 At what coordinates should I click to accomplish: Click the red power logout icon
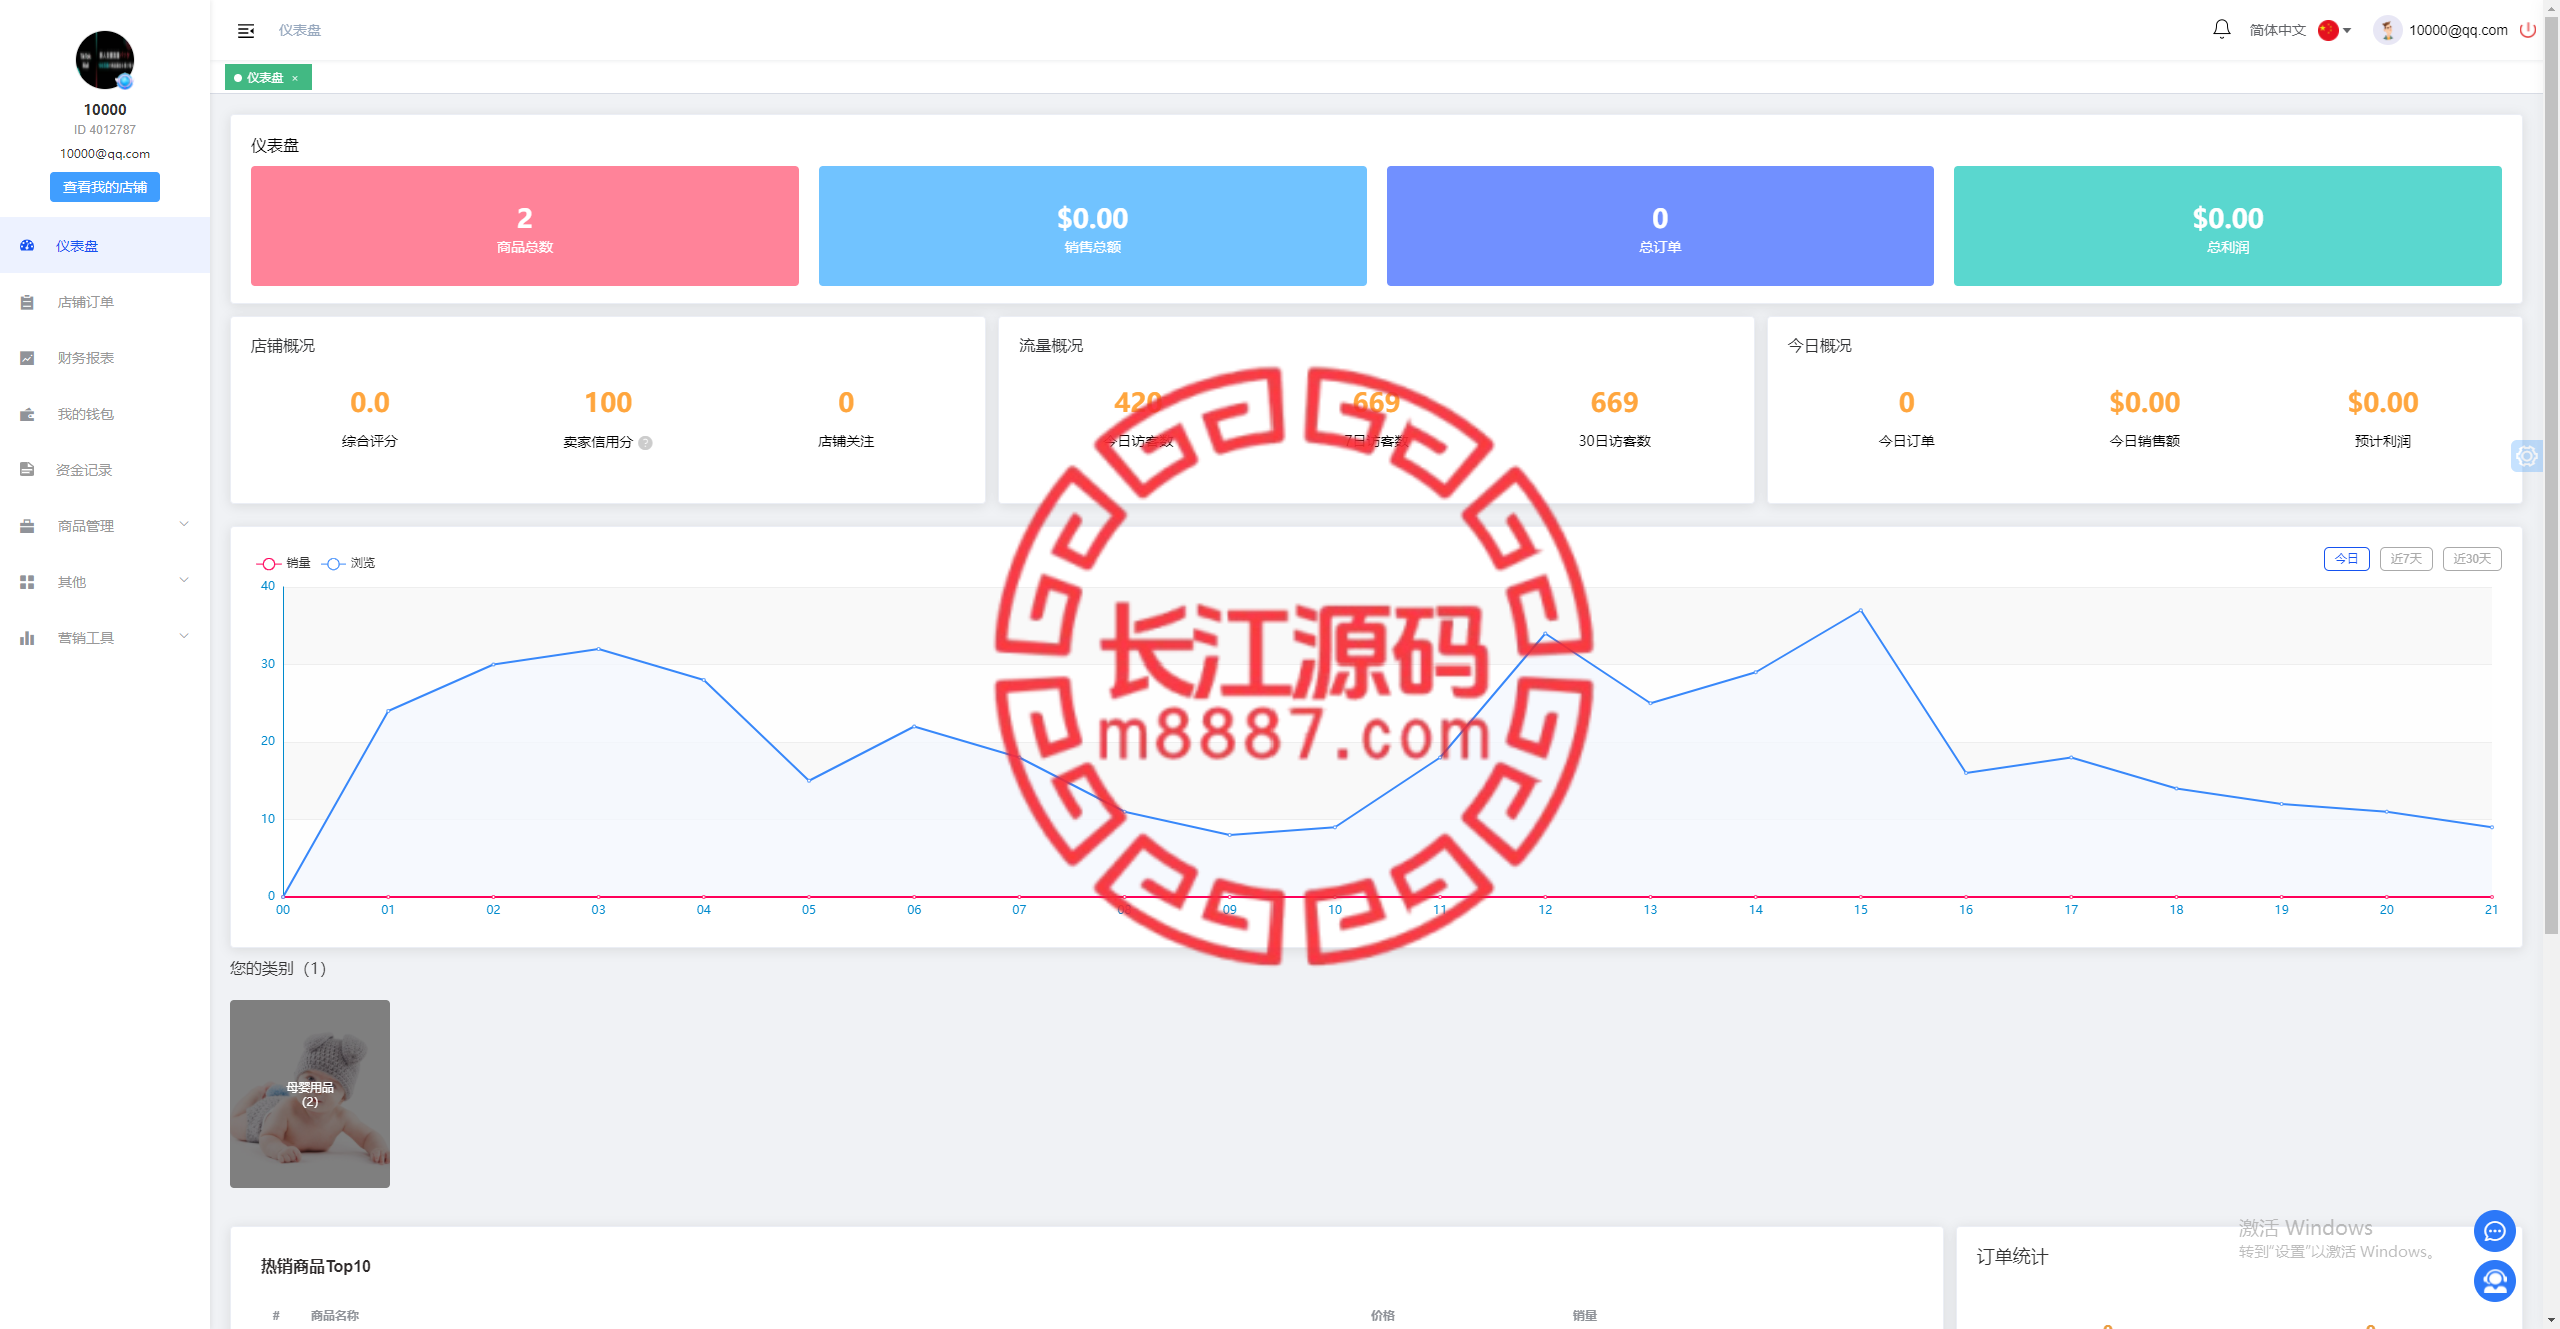click(x=2527, y=30)
